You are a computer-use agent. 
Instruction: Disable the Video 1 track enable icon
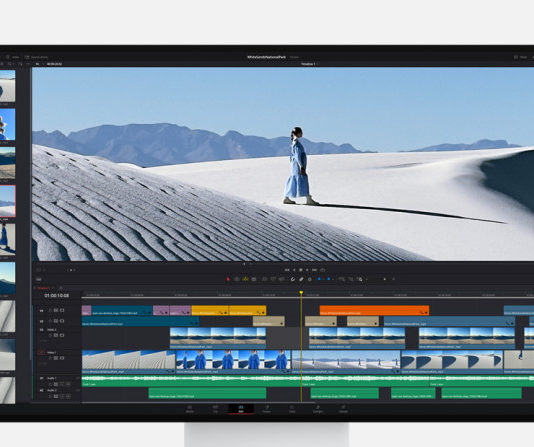[62, 358]
